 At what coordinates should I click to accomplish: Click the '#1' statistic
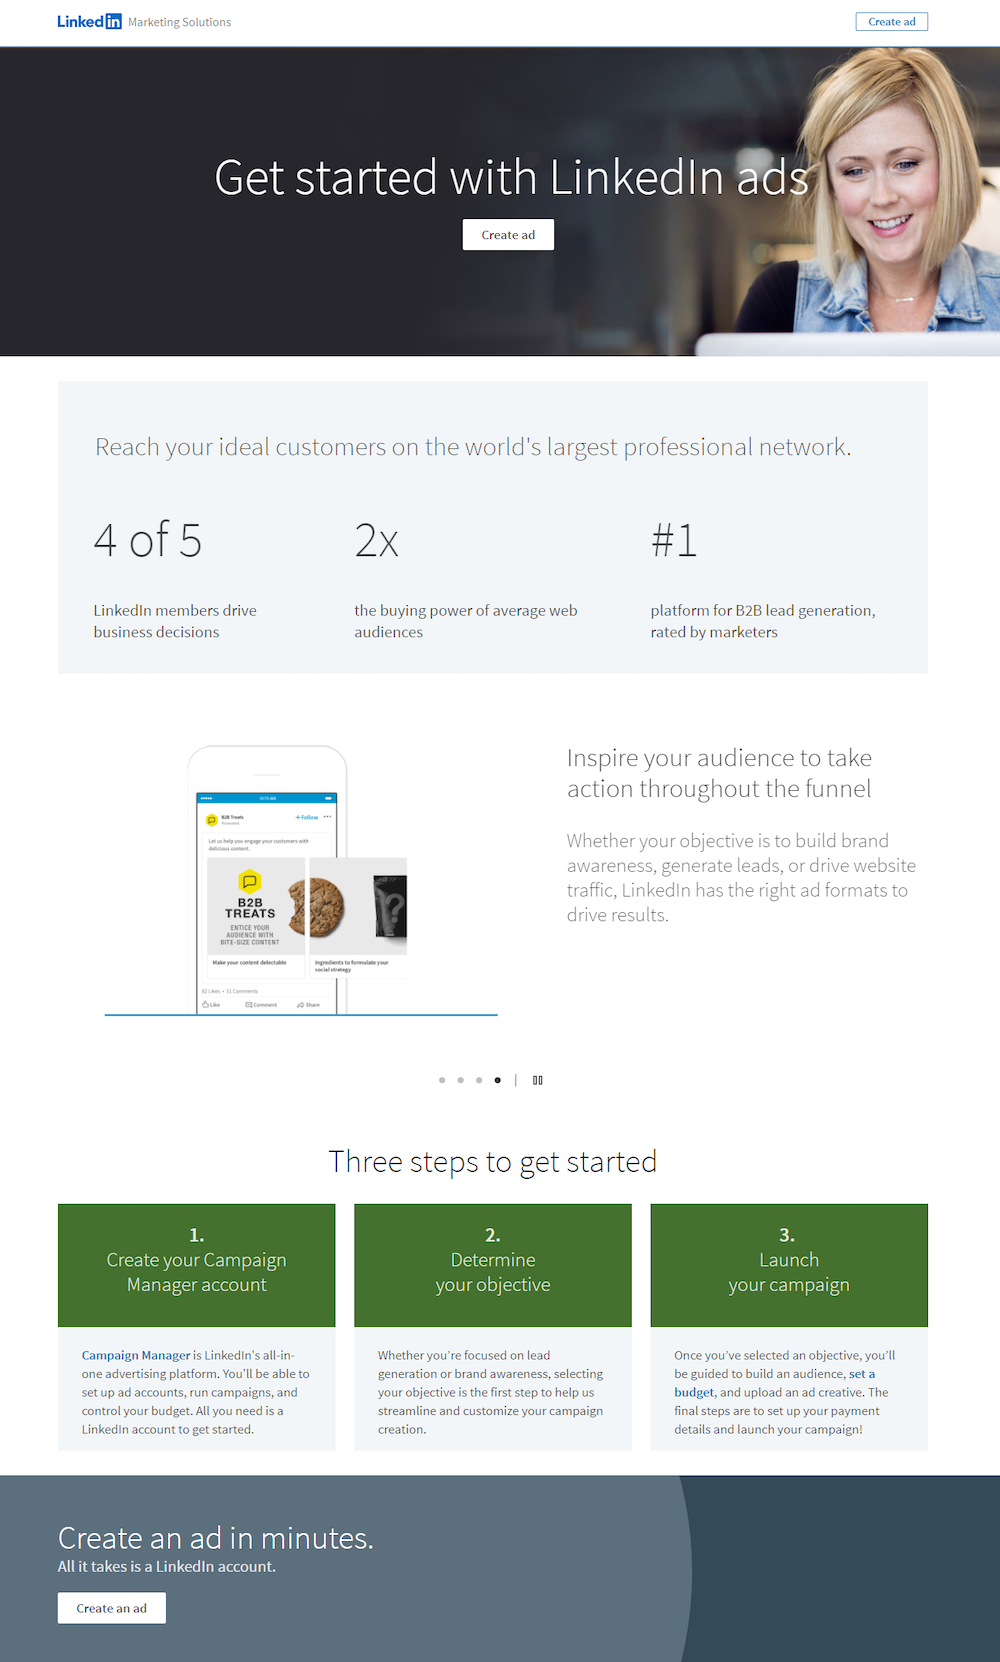point(674,541)
